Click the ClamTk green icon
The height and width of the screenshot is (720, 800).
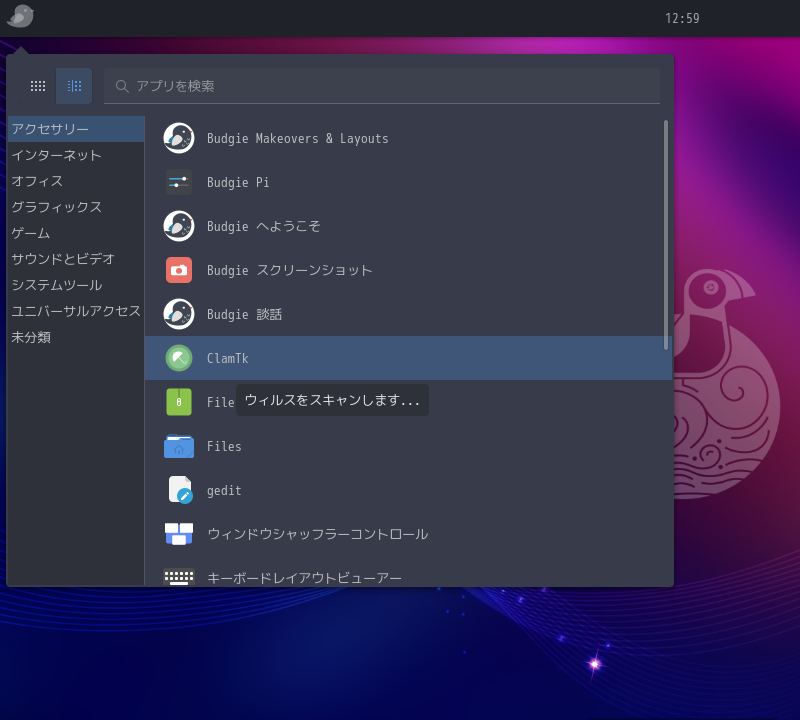[x=179, y=358]
